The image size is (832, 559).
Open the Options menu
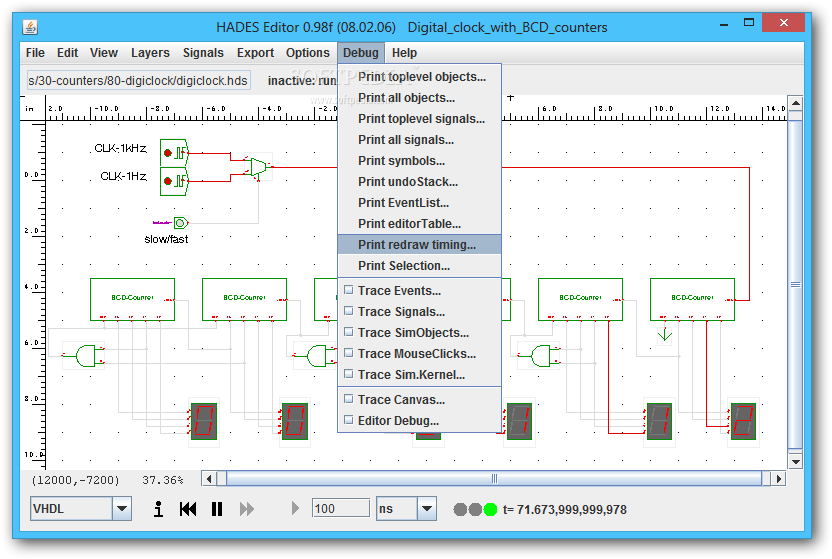click(x=308, y=53)
